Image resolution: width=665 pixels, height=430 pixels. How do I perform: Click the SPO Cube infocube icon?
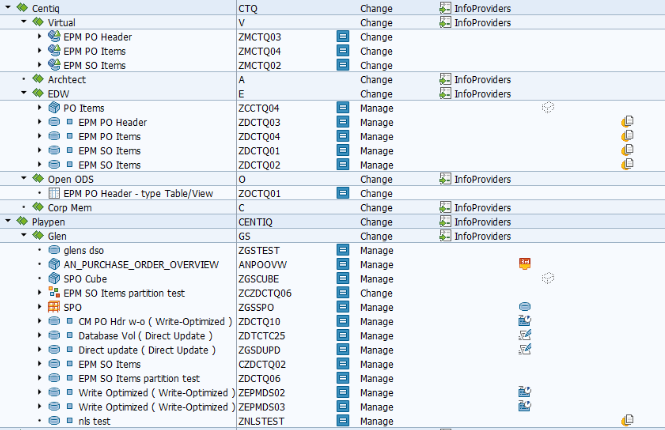[x=54, y=278]
